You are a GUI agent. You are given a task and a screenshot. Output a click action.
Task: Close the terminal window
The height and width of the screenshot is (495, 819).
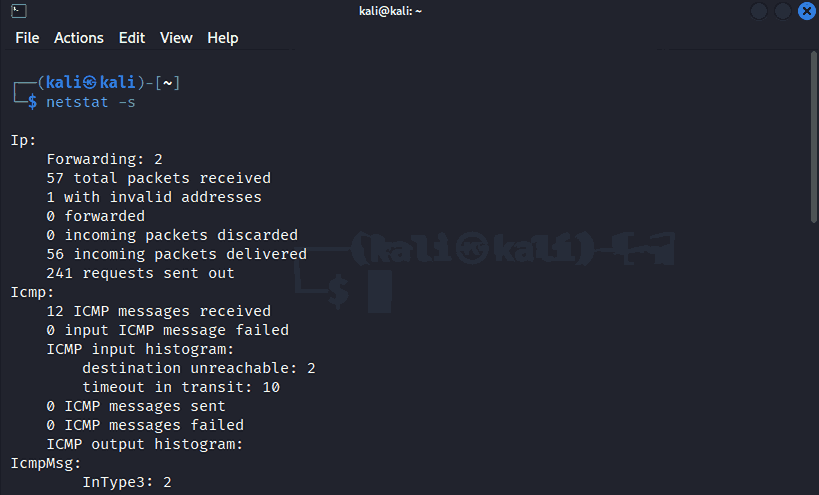(806, 11)
